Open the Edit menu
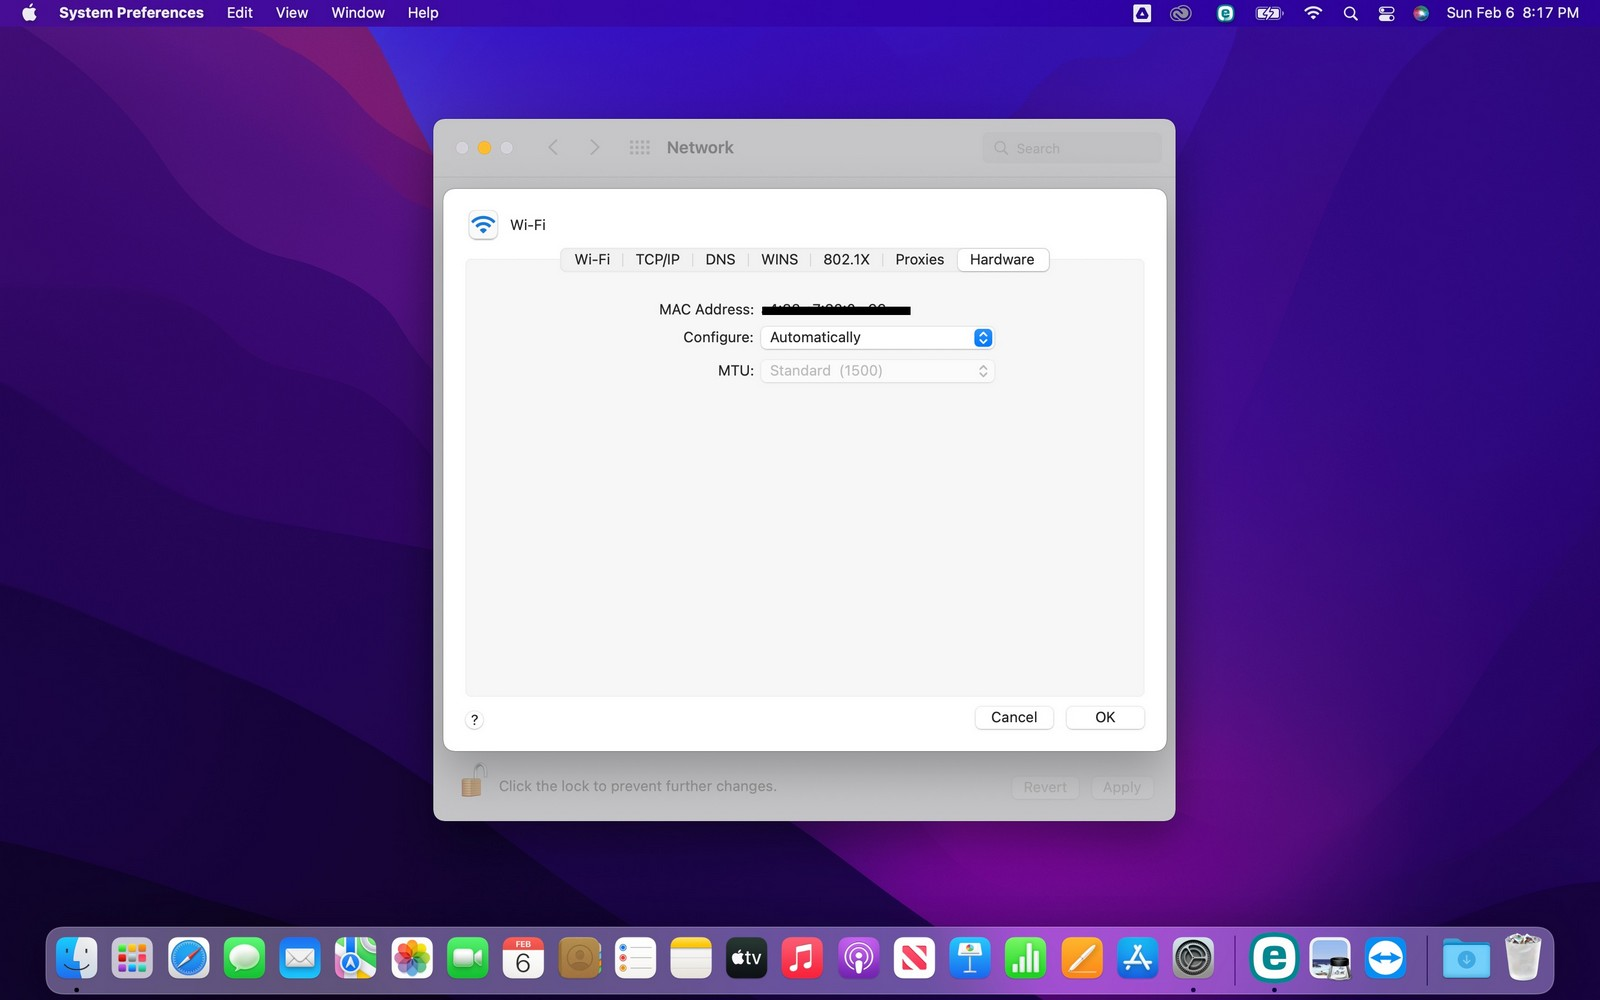This screenshot has width=1600, height=1000. tap(240, 13)
